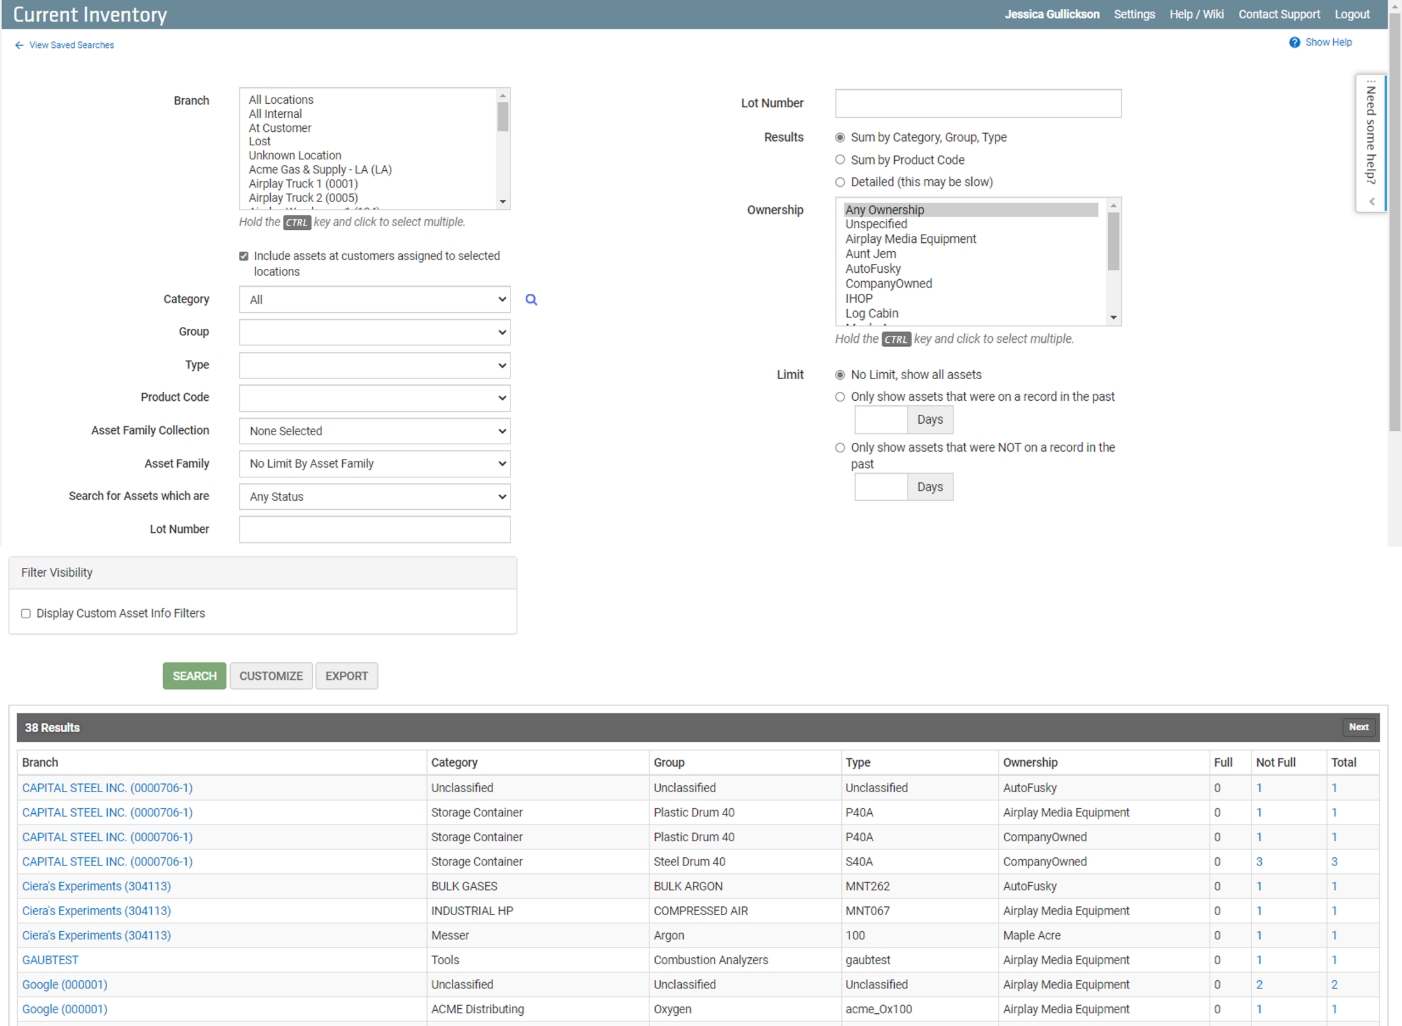
Task: Open the Asset Family dropdown
Action: pos(374,463)
